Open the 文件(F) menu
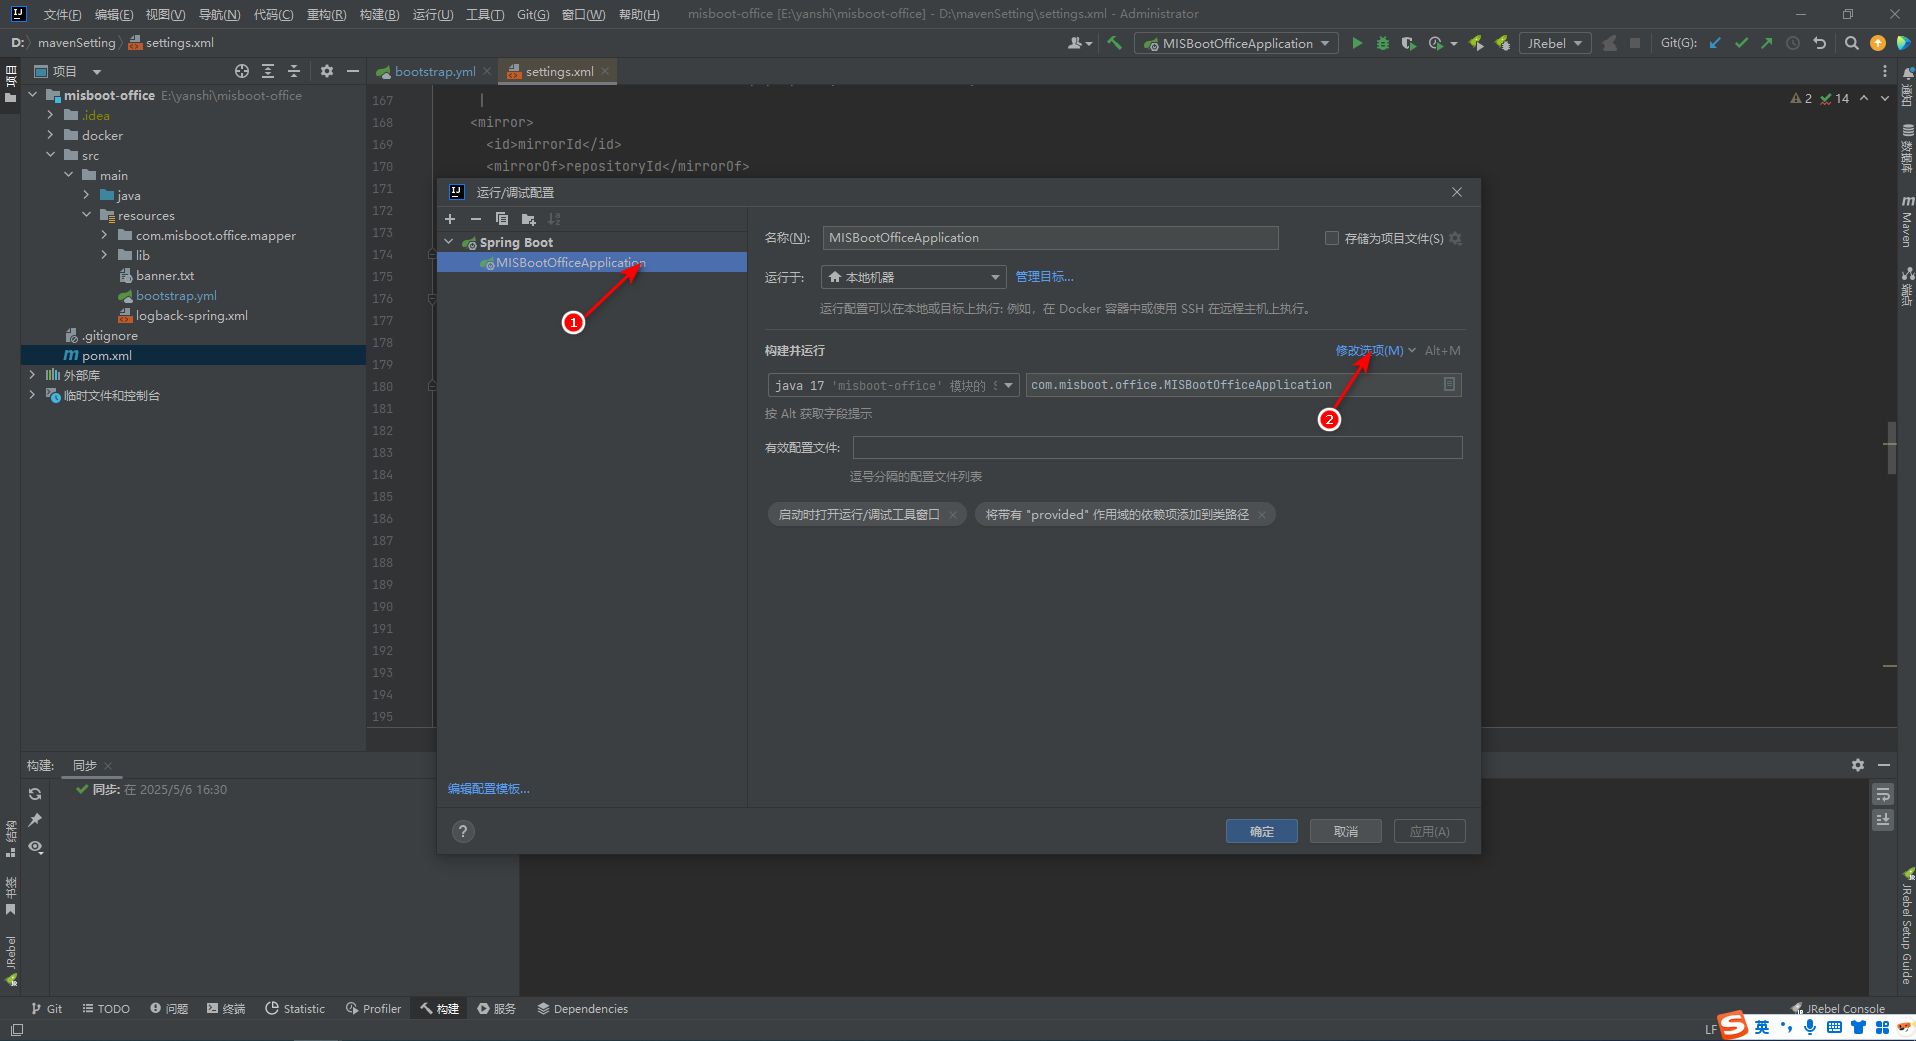 click(62, 14)
